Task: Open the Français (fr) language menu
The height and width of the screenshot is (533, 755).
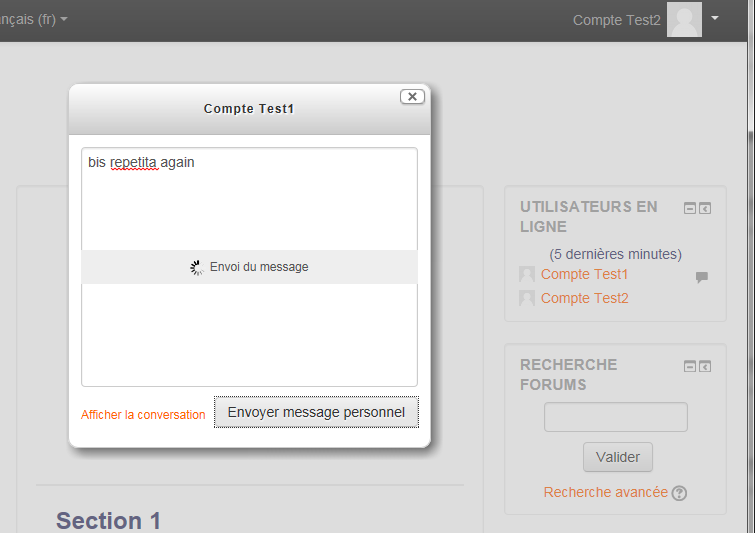Action: 31,19
